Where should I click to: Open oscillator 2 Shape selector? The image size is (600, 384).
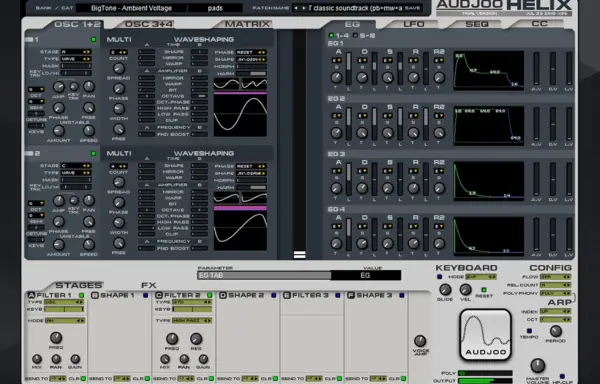pyautogui.click(x=251, y=173)
